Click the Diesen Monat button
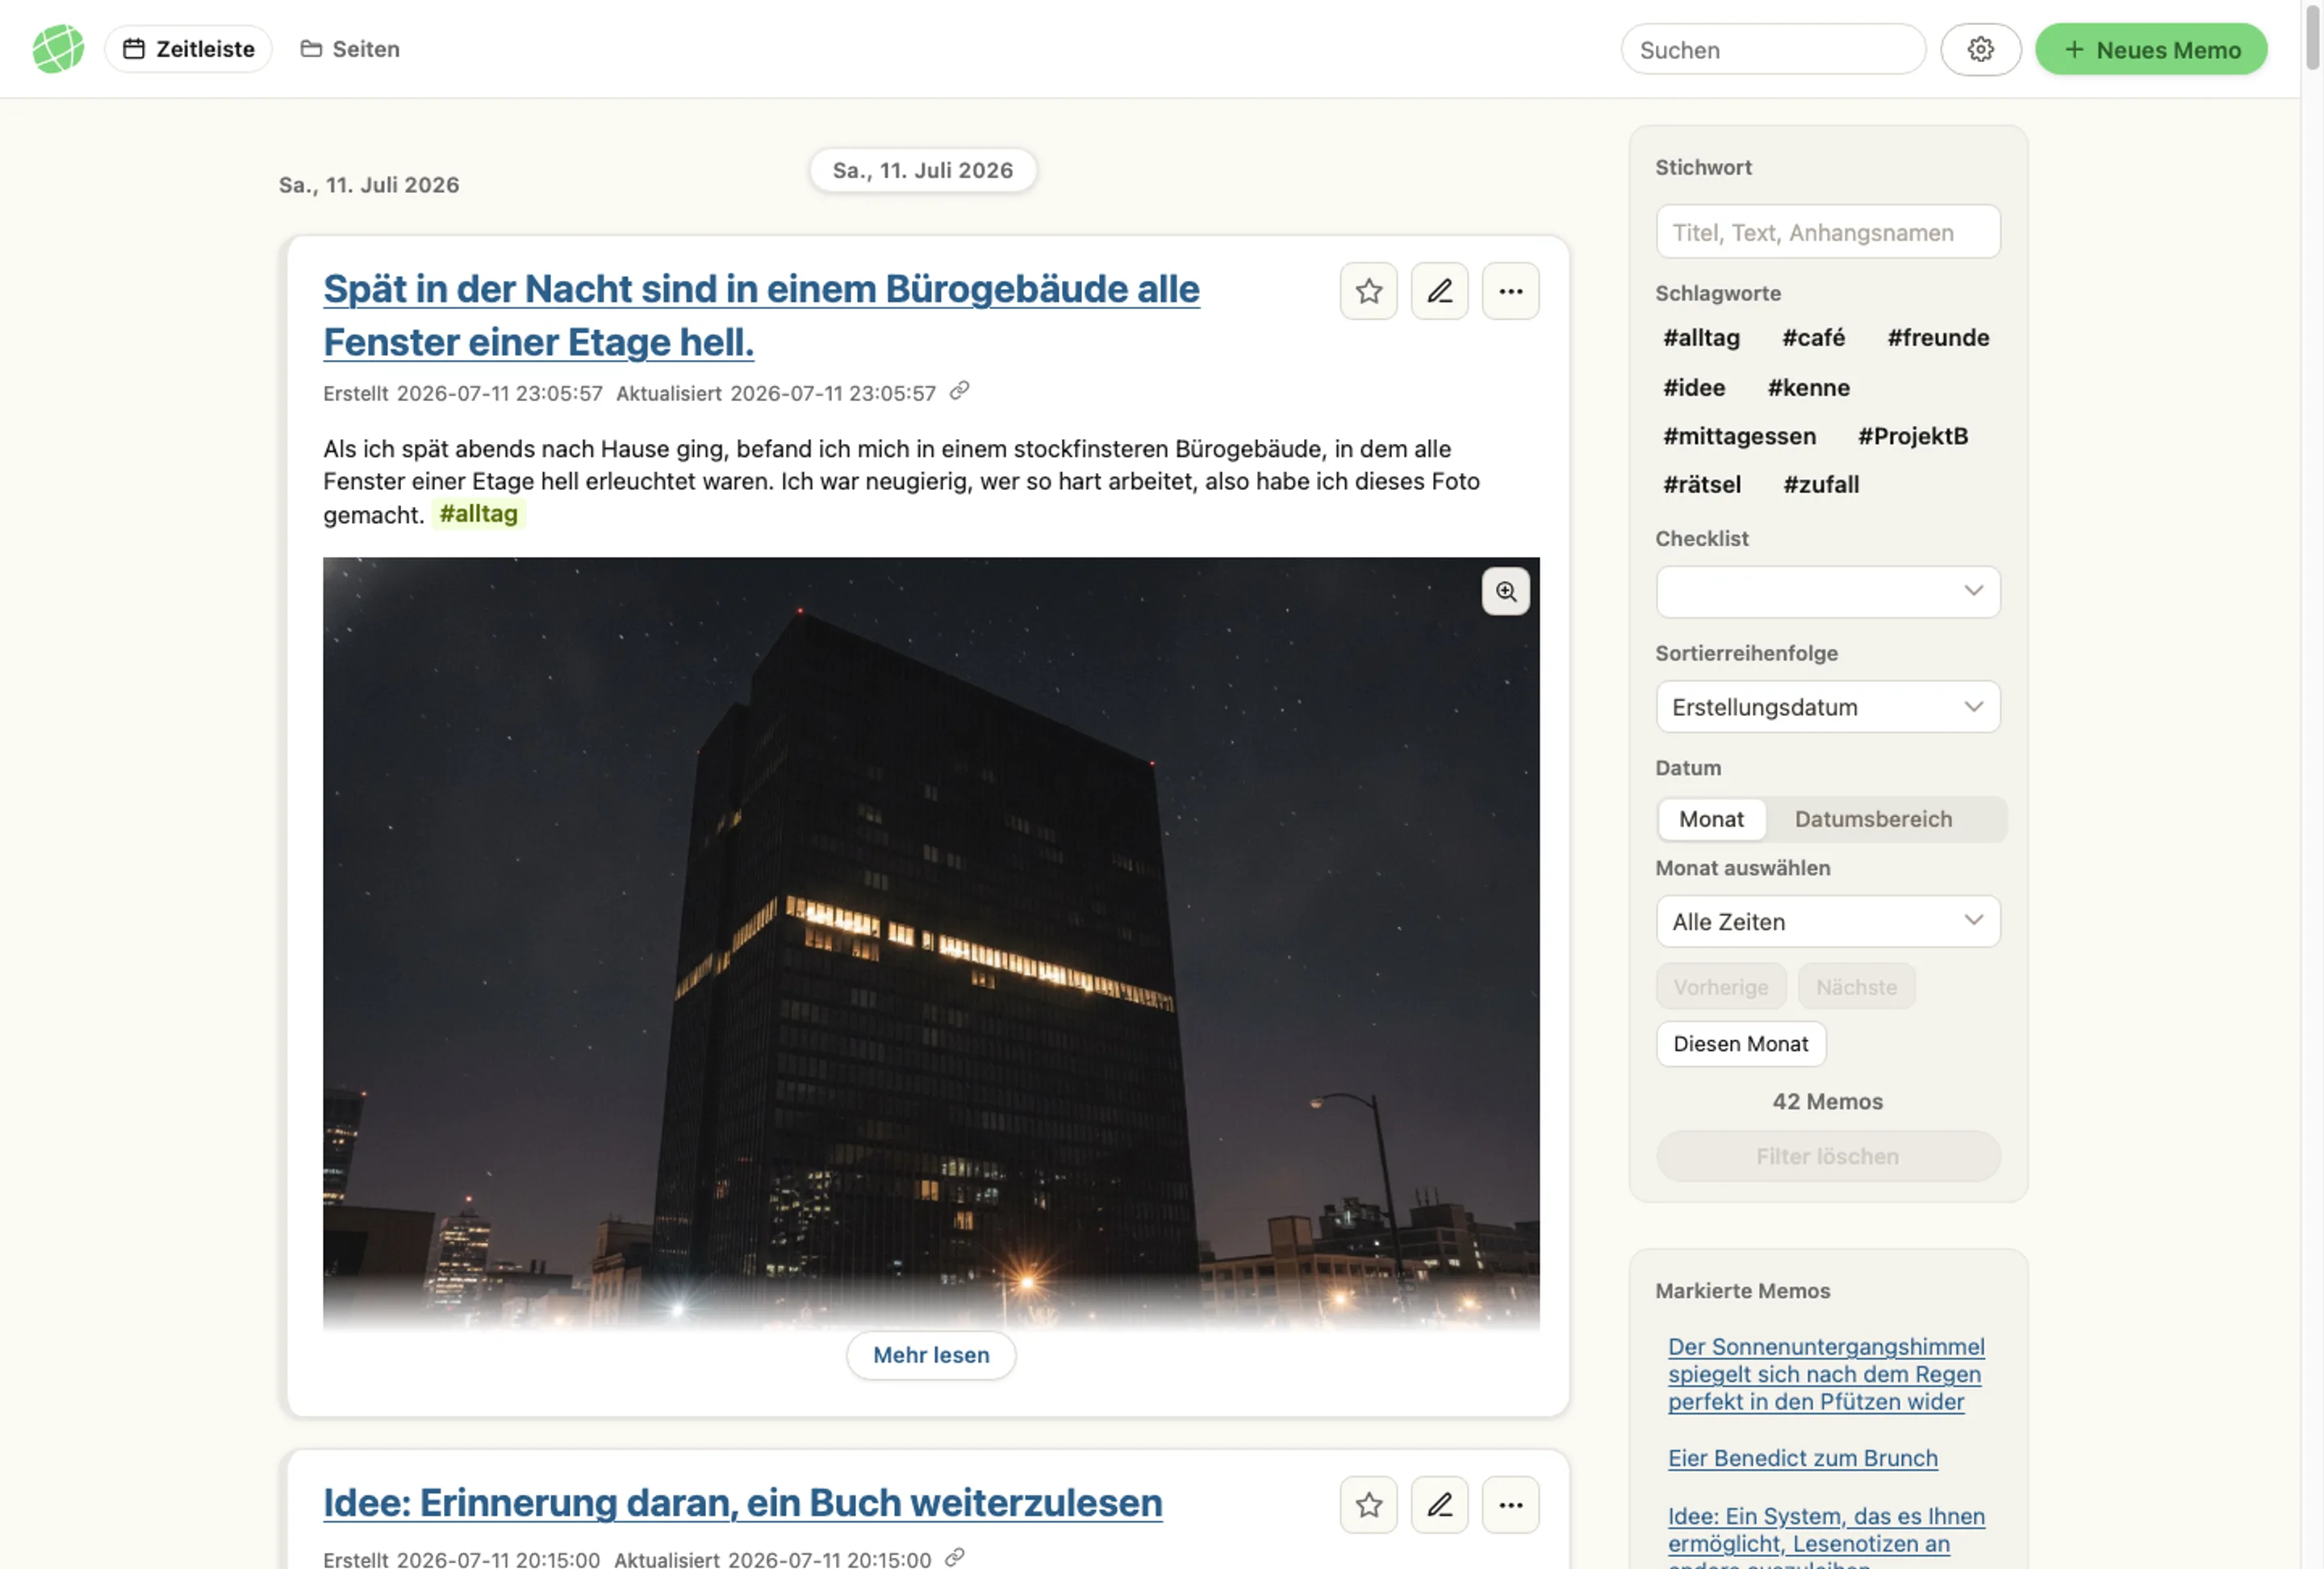 tap(1740, 1044)
